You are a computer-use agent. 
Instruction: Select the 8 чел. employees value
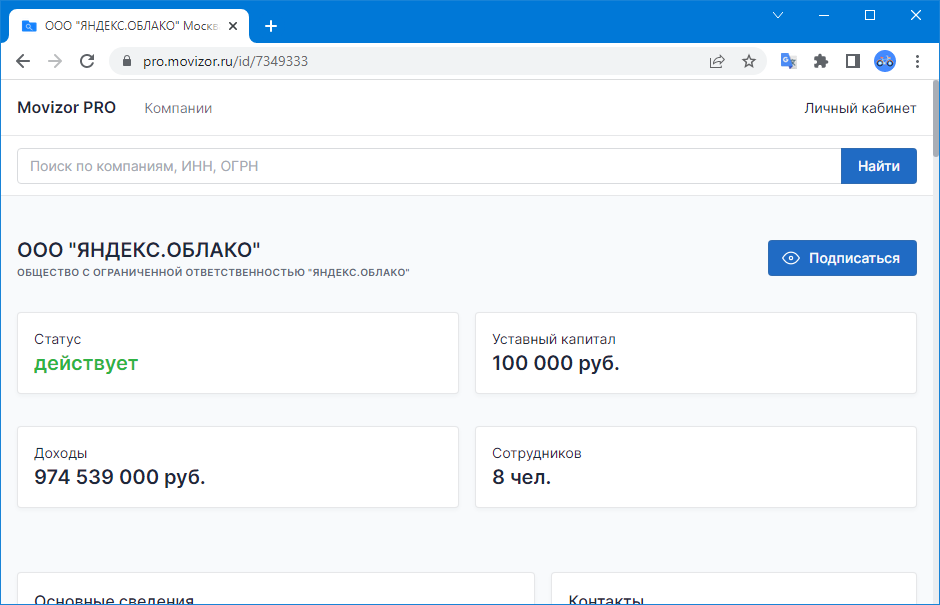(x=522, y=477)
